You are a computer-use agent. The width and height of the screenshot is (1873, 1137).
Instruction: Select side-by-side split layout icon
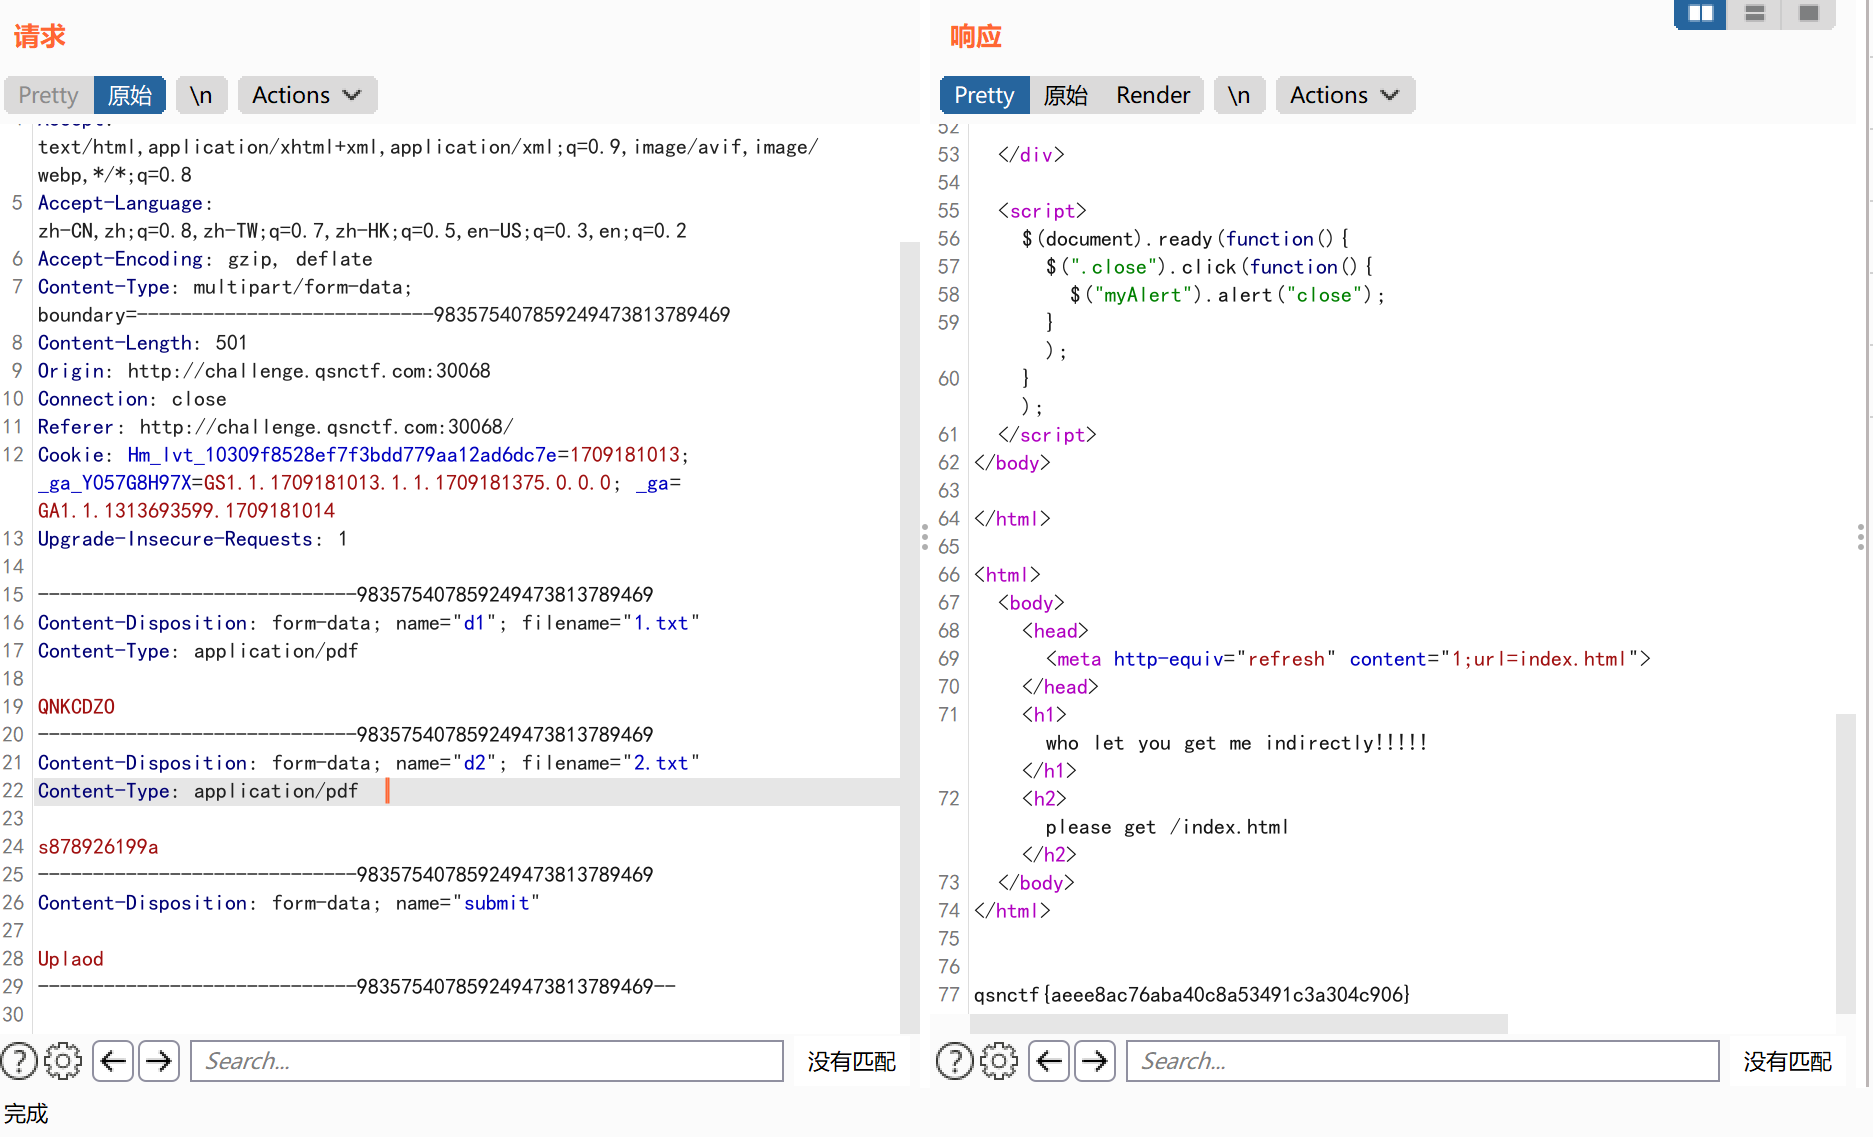pyautogui.click(x=1700, y=14)
